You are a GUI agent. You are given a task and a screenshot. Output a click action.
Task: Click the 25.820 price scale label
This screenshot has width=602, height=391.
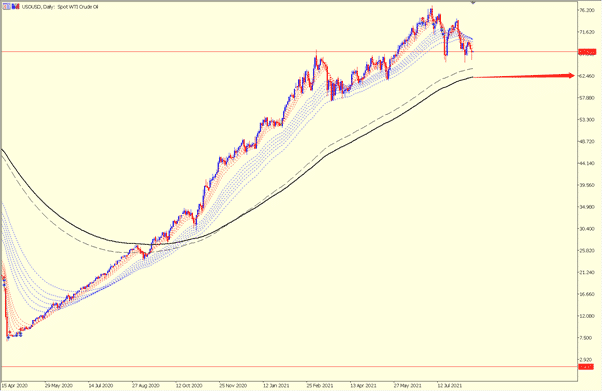pos(587,251)
